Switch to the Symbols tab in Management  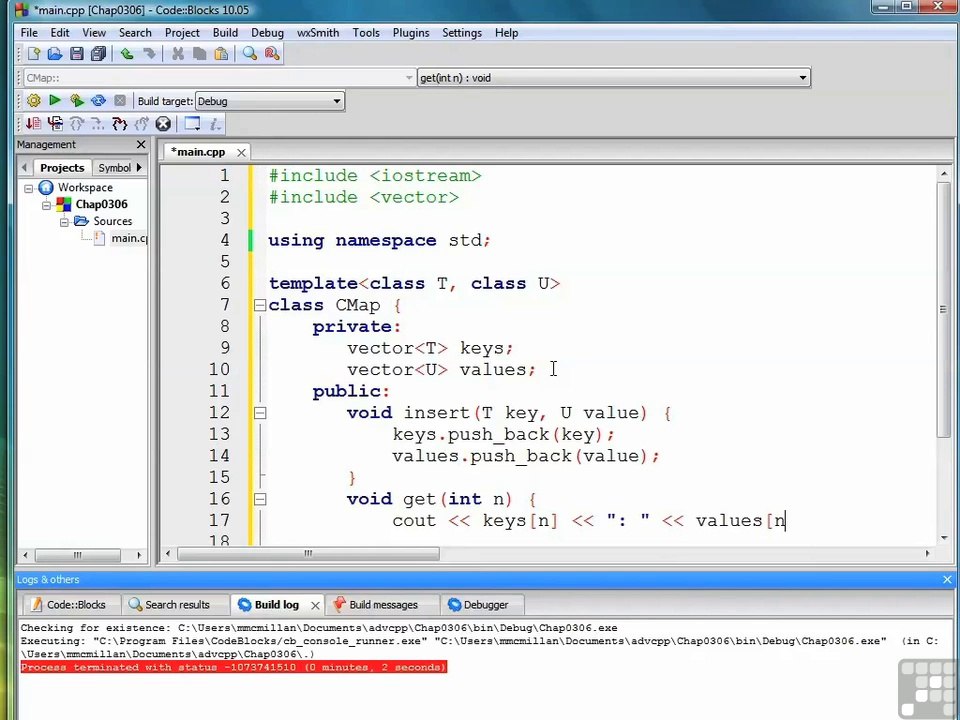tap(114, 168)
